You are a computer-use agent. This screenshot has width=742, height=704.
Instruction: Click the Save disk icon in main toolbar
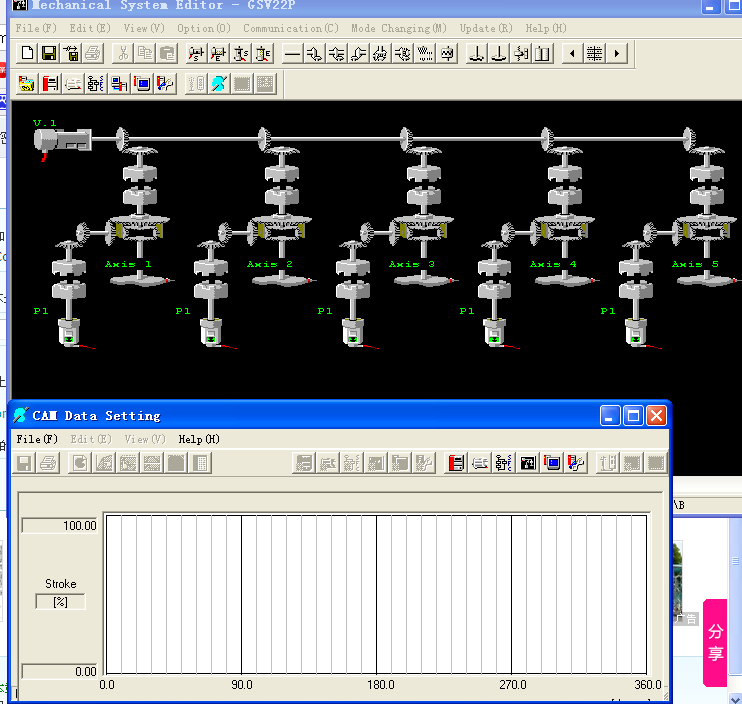point(49,53)
